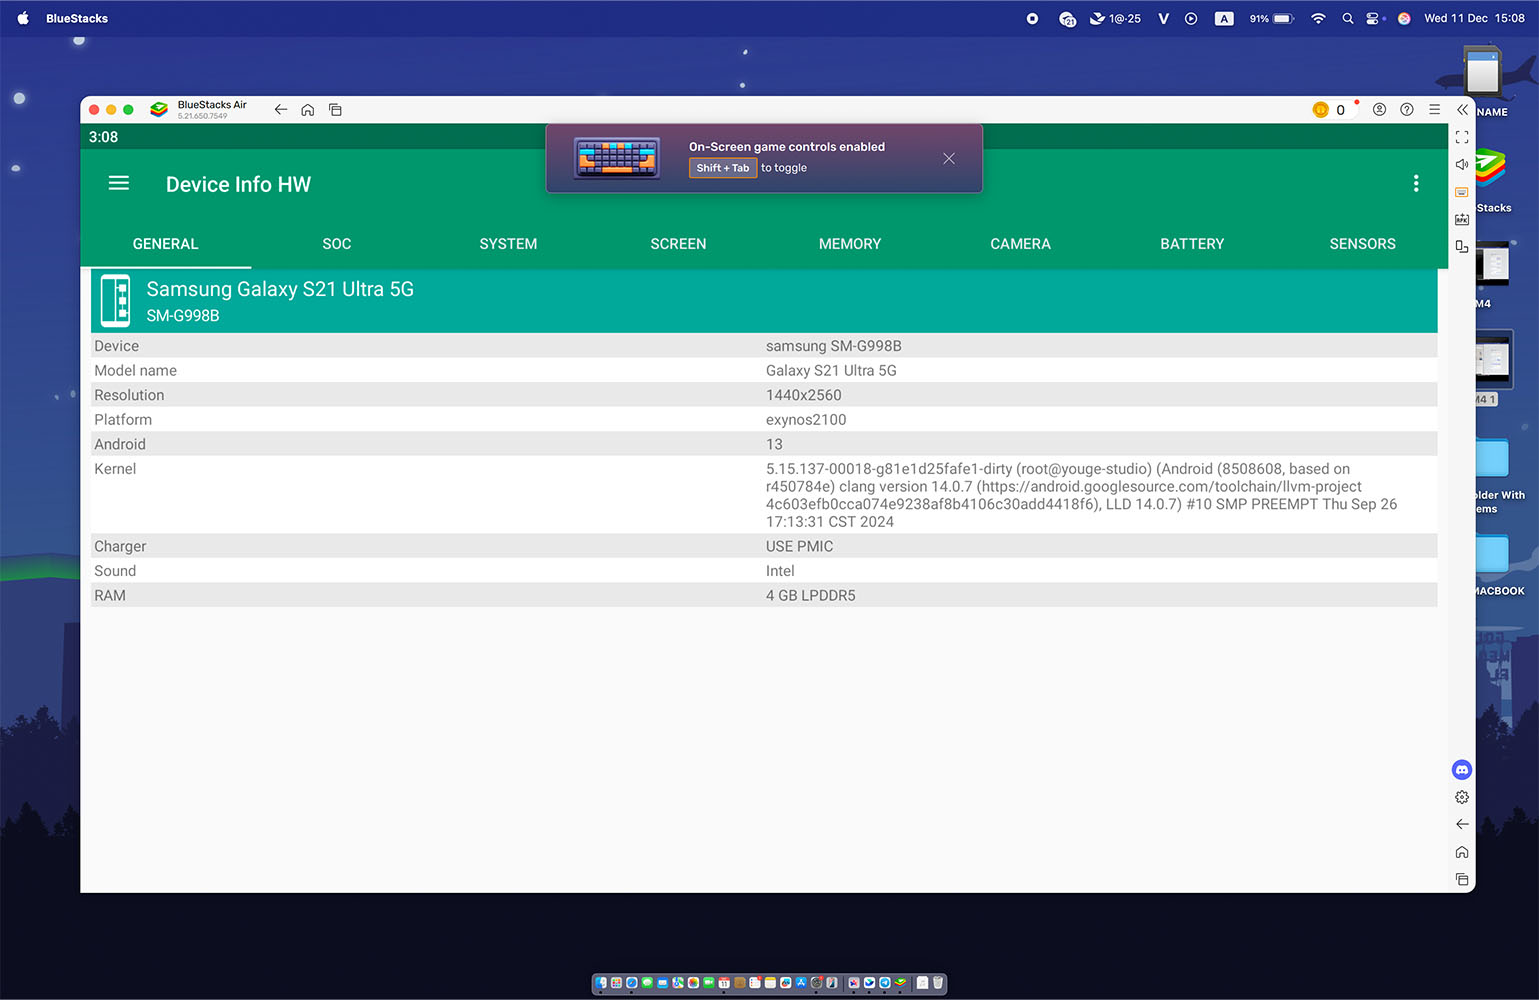This screenshot has height=1000, width=1539.
Task: Click the gold coin rewards counter
Action: [1329, 110]
